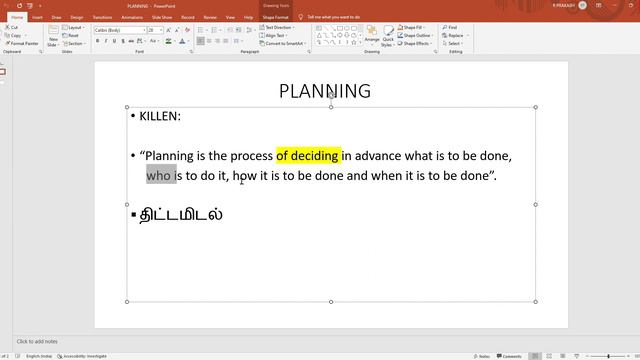Open the Shape Outline dropdown
This screenshot has width=640, height=360.
(416, 36)
